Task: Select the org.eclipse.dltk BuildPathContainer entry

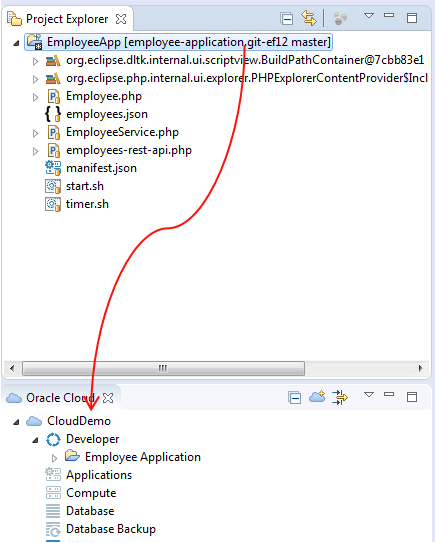Action: (x=245, y=60)
